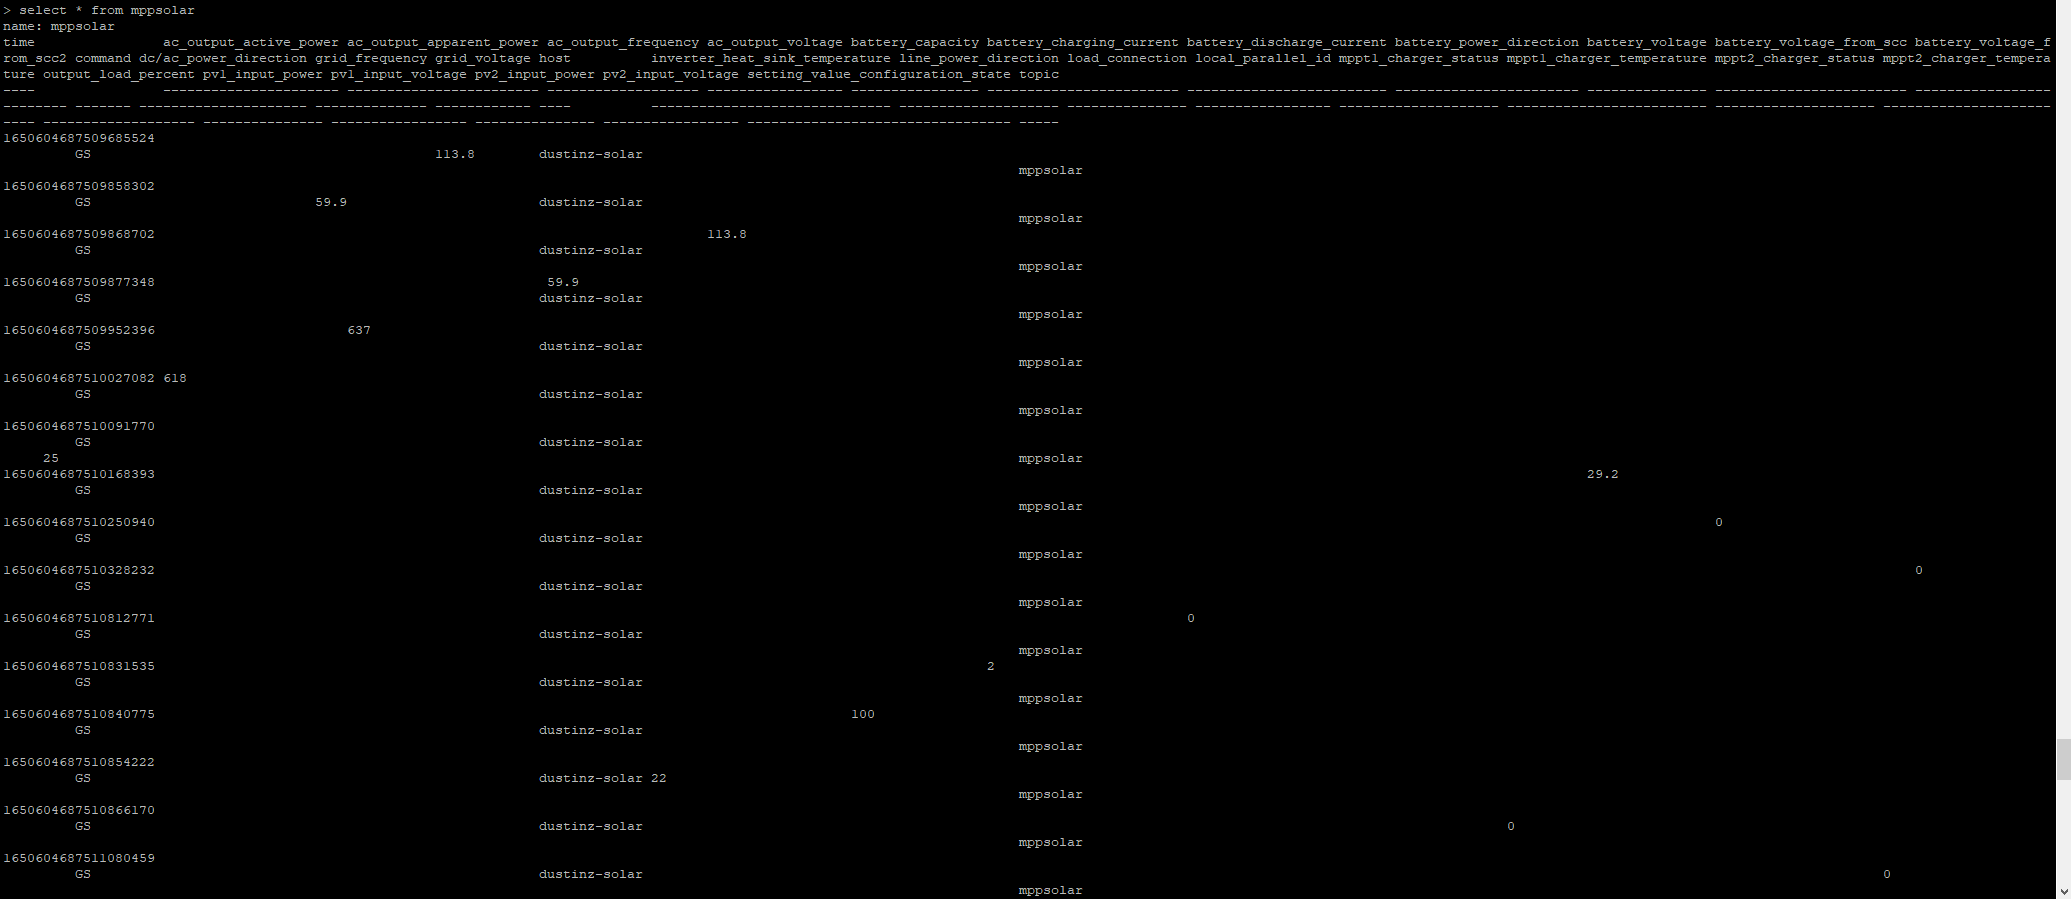Click the scrollbar down arrow

tap(2062, 890)
